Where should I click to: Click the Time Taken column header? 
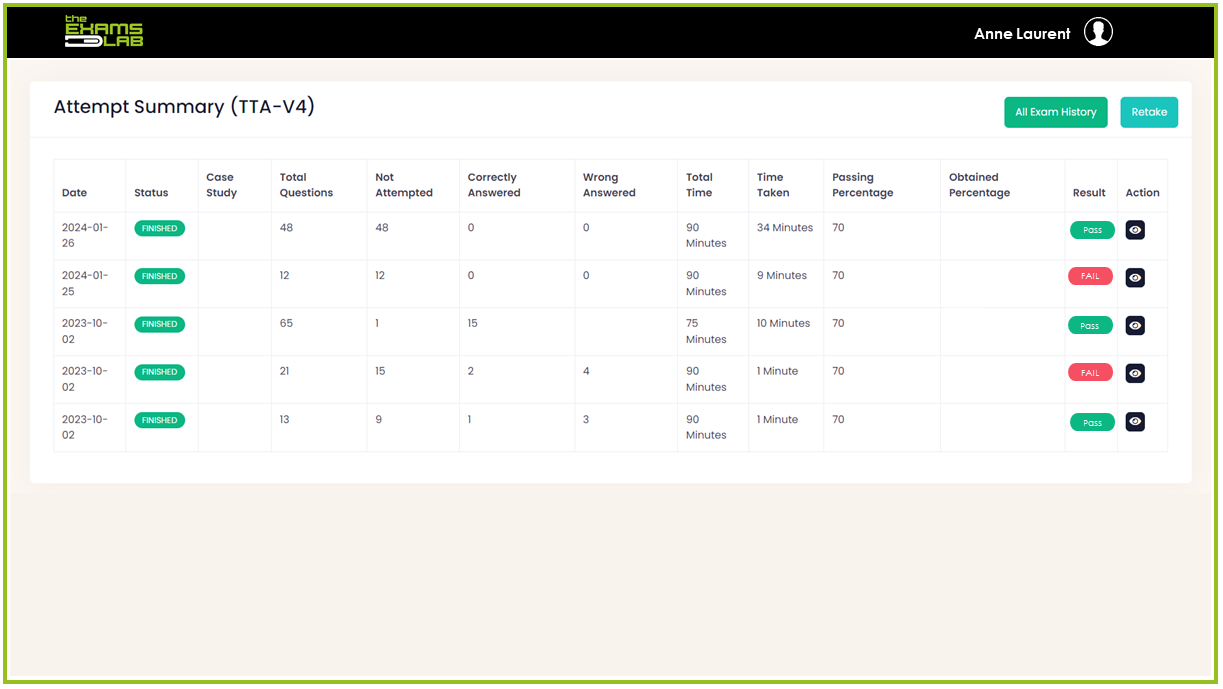coord(772,185)
